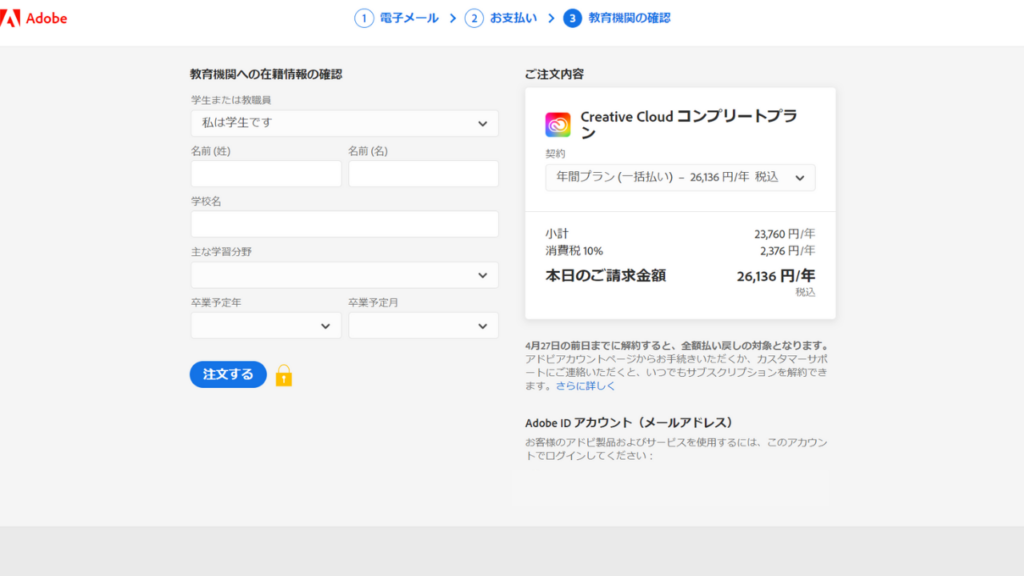Open the 主な学習分野 dropdown
Screen dimensions: 1024x576
tap(345, 275)
